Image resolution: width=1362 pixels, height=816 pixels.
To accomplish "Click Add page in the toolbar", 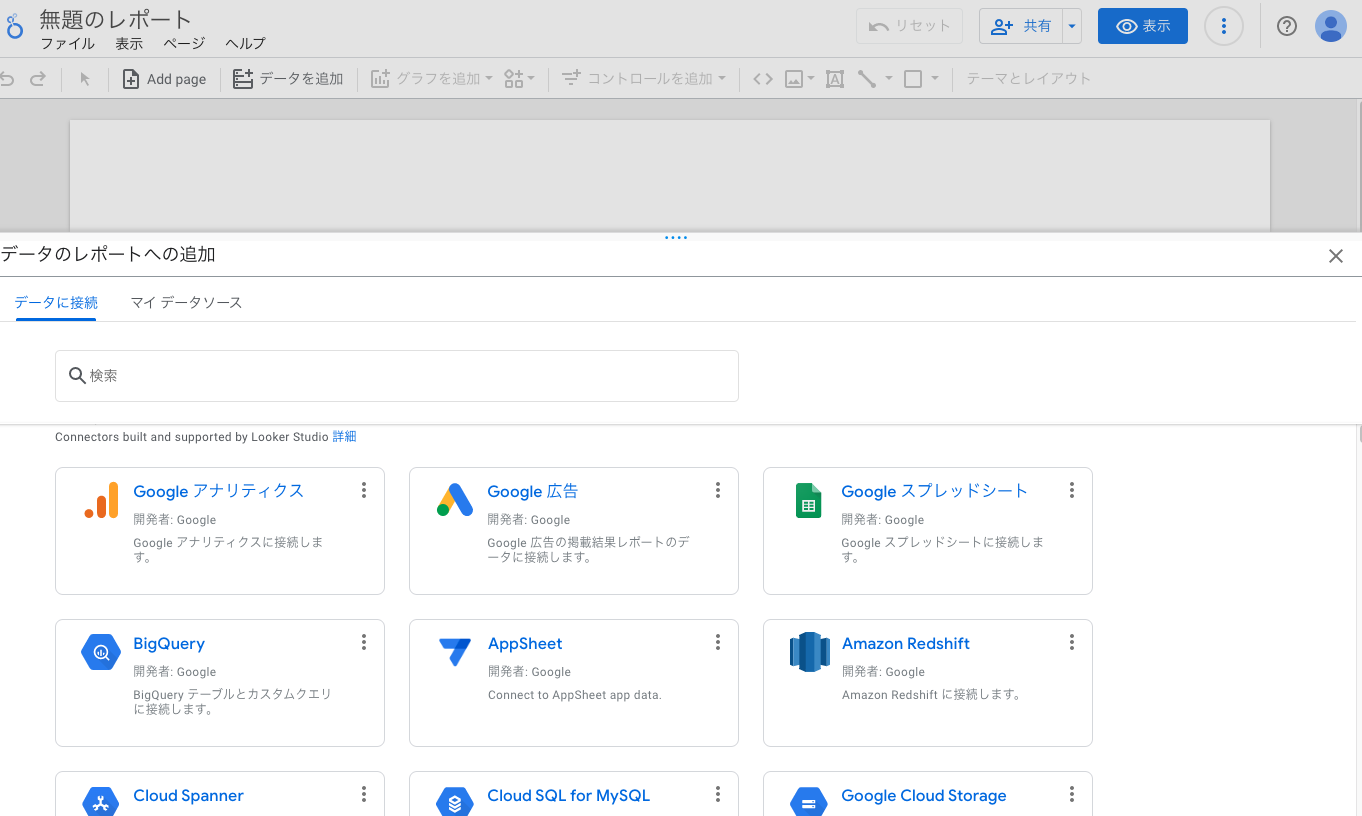I will pos(164,79).
